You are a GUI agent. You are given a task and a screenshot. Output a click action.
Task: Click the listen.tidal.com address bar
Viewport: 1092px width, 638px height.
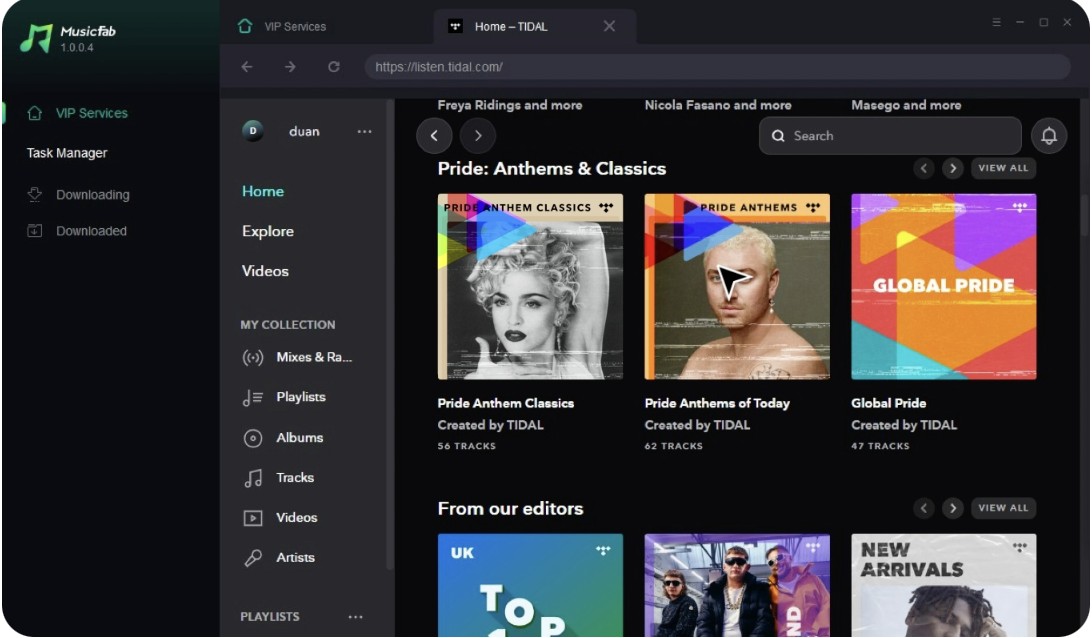pyautogui.click(x=717, y=67)
